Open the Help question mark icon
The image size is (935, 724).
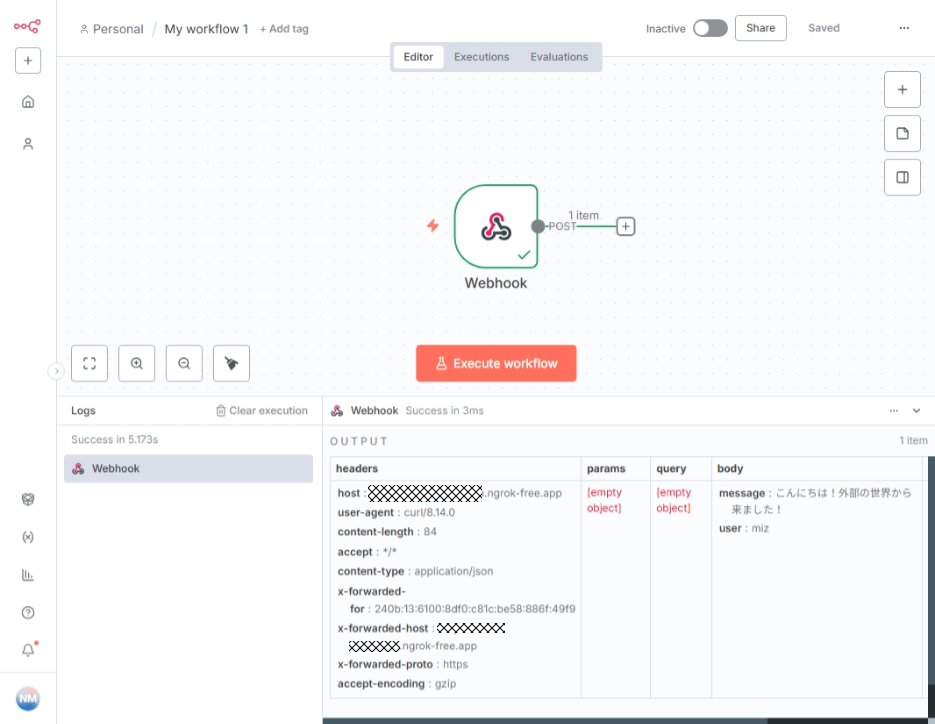(28, 612)
